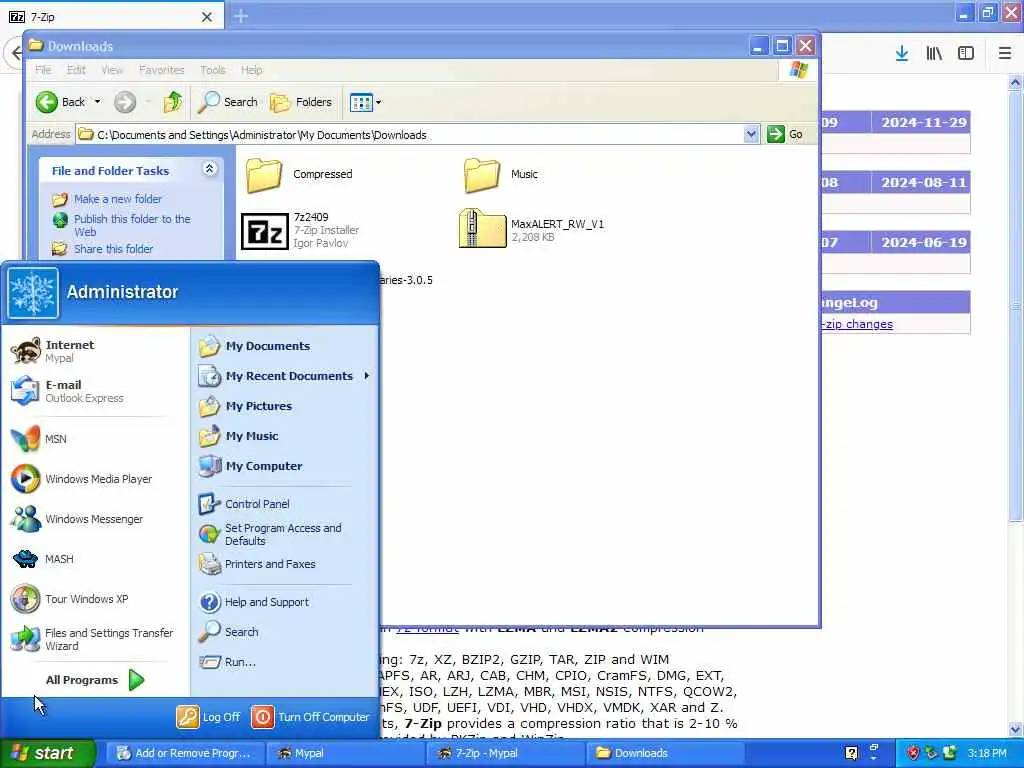Click Turn Off Computer button
Viewport: 1024px width, 768px height.
(x=310, y=717)
